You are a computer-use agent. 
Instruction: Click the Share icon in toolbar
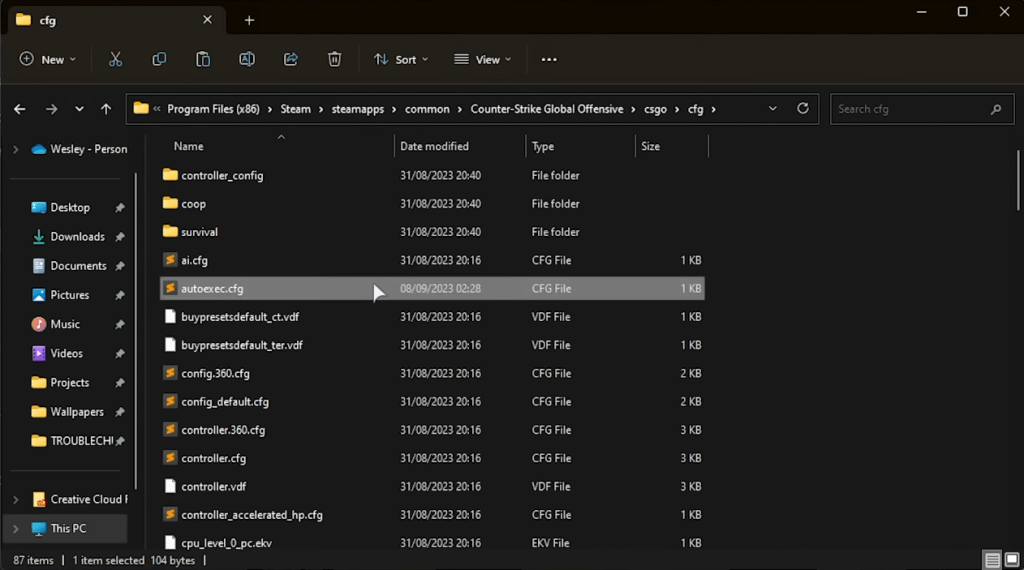click(x=291, y=59)
